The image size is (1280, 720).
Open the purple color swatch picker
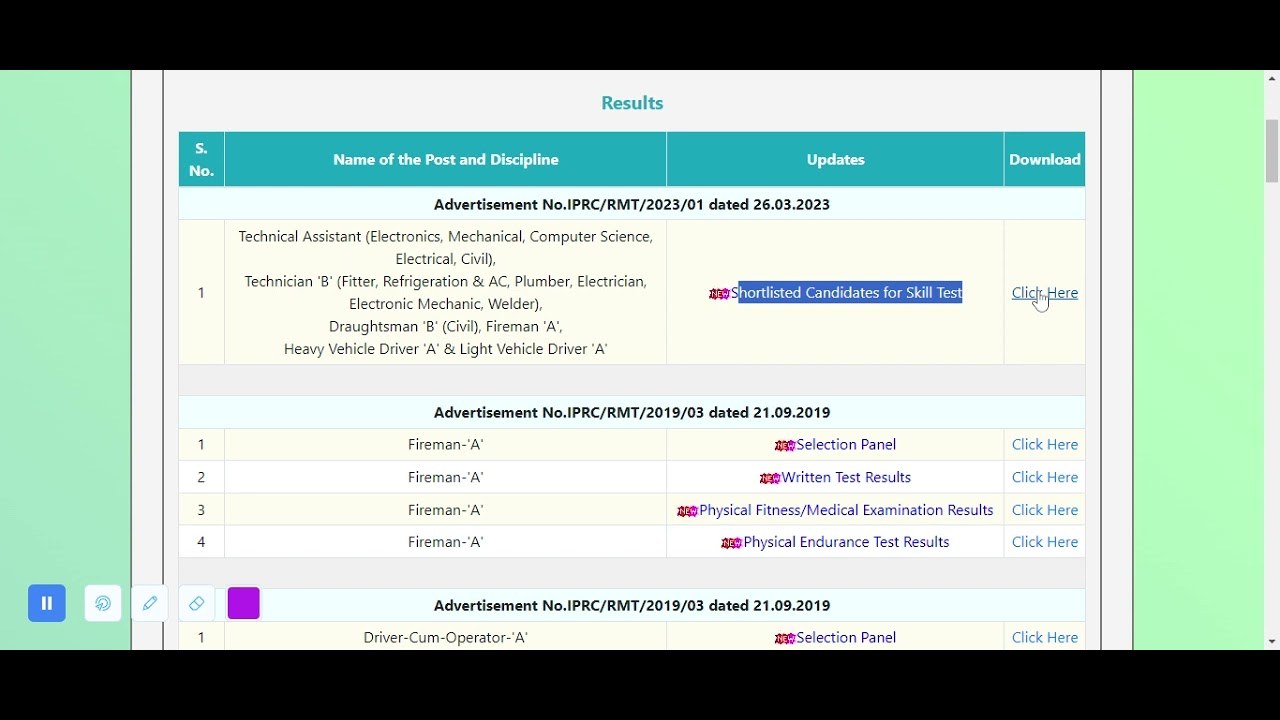[x=244, y=603]
